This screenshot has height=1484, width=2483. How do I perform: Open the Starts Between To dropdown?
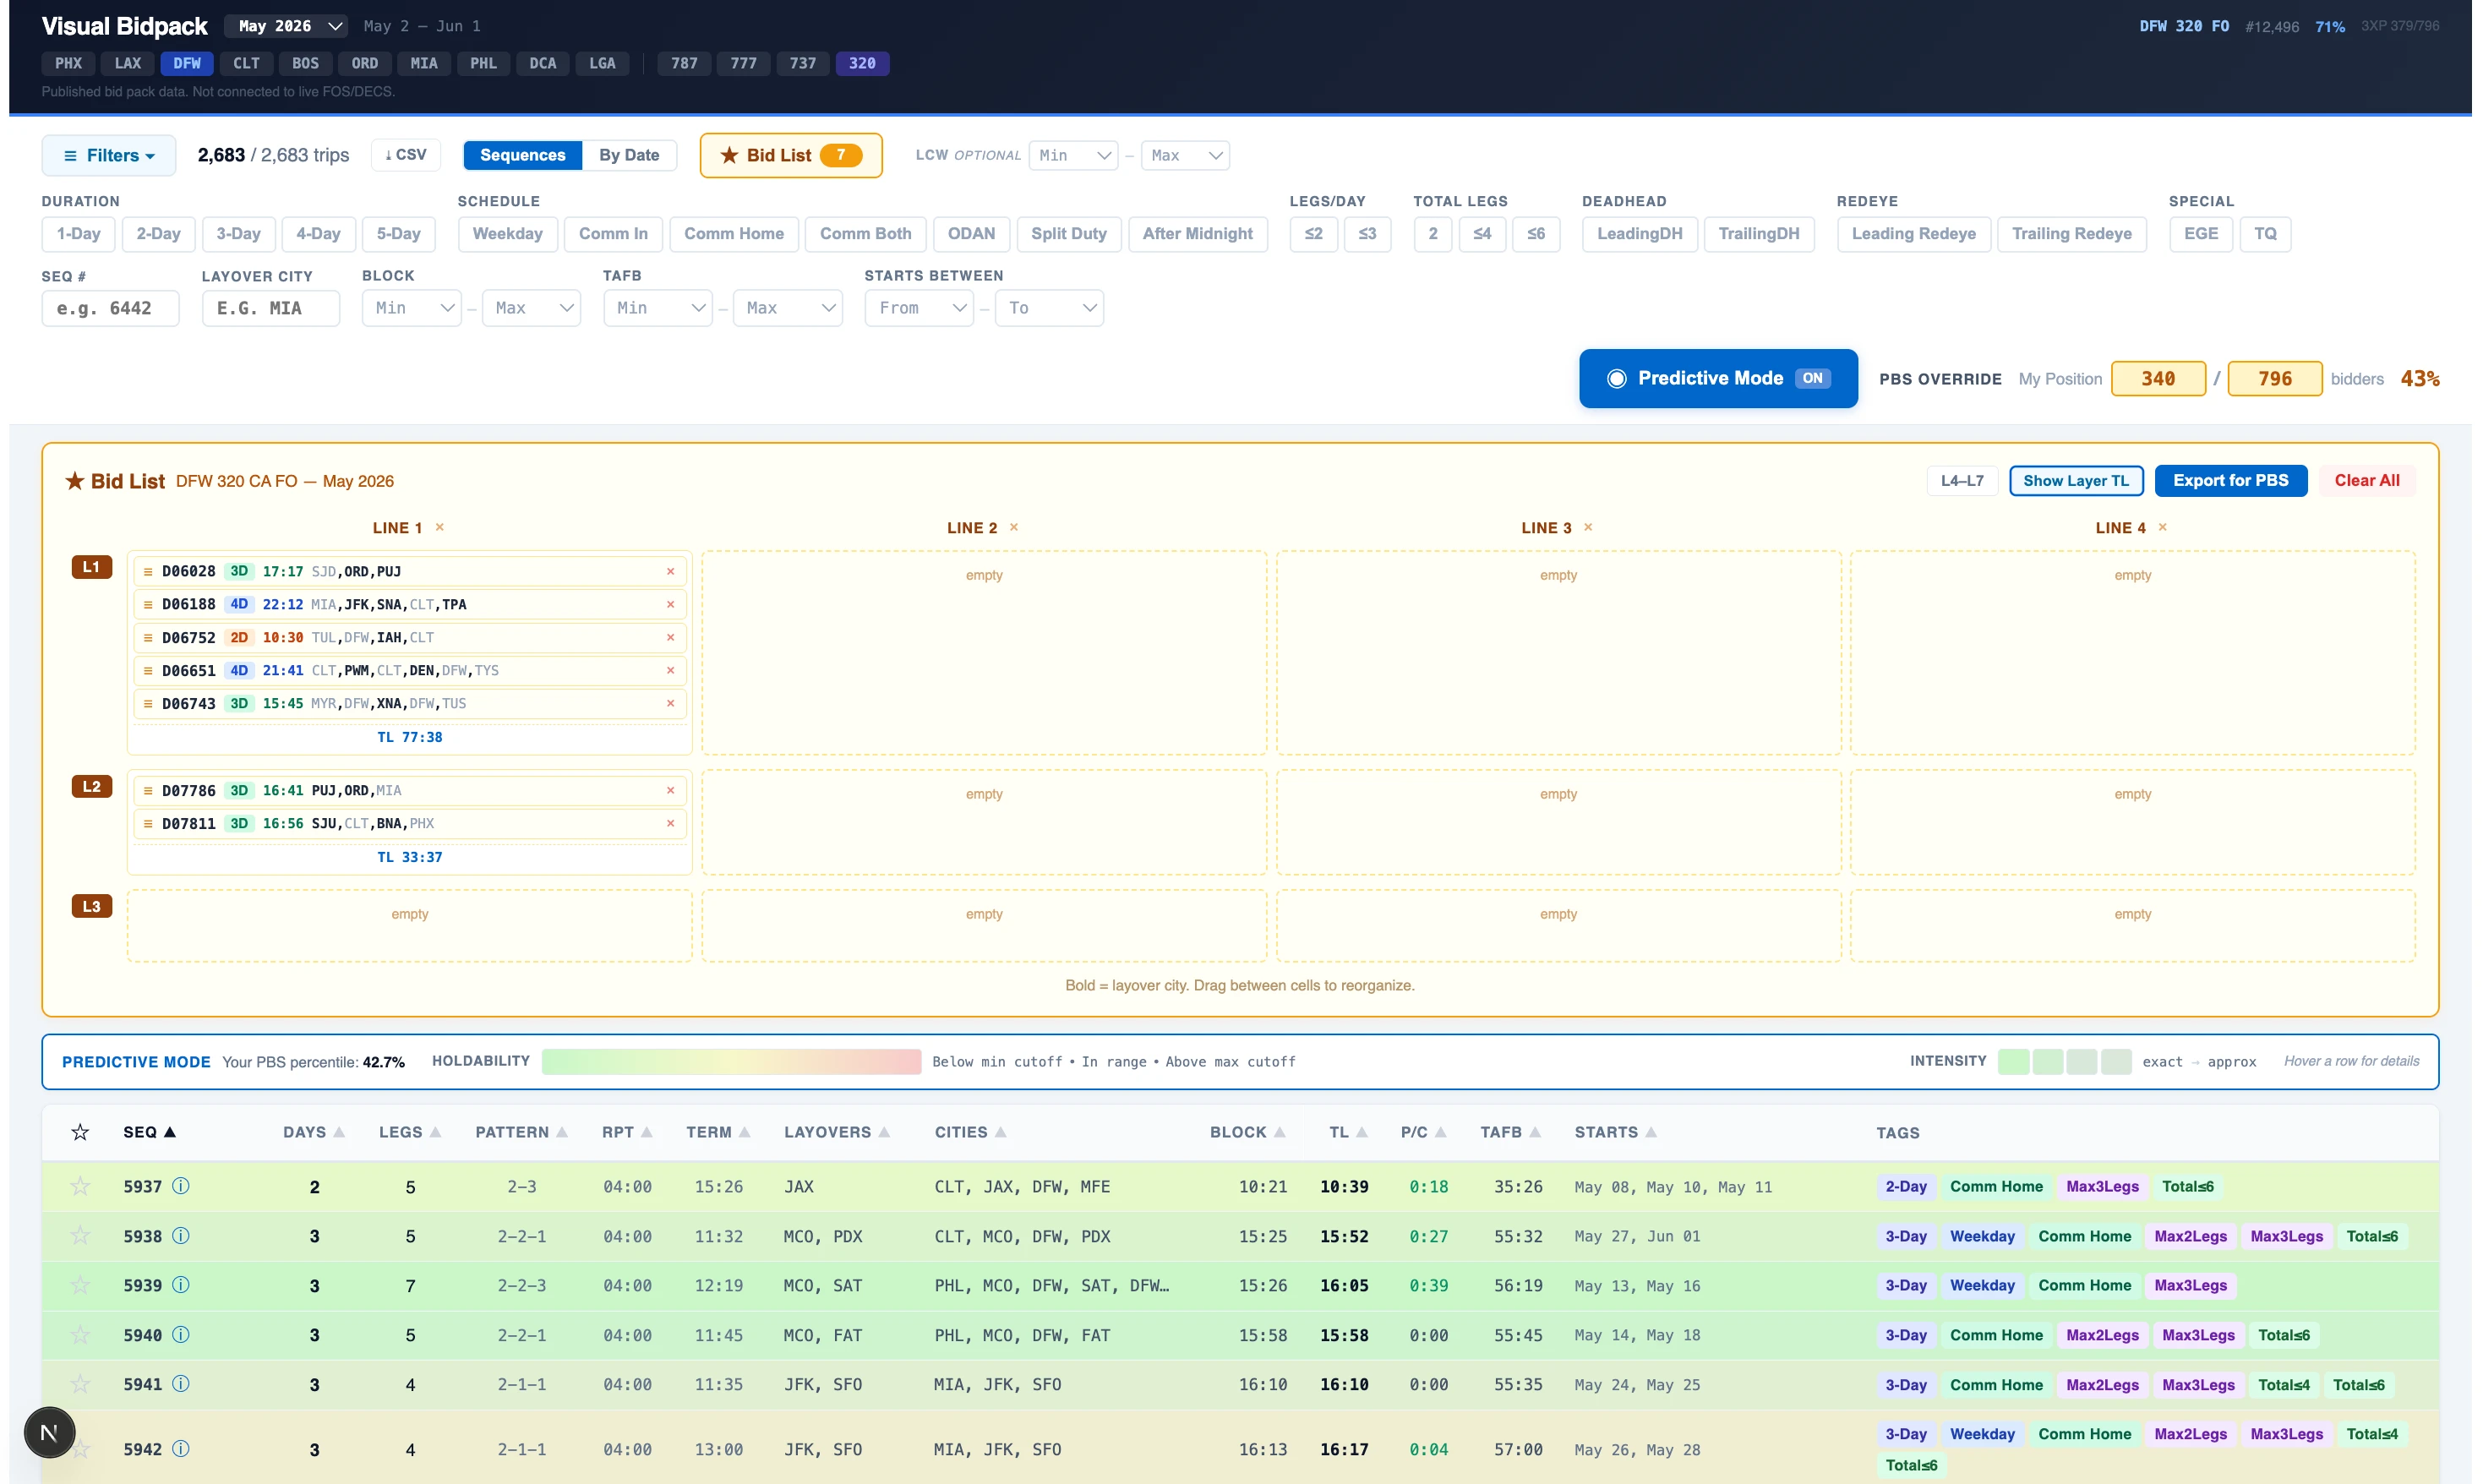click(1049, 308)
